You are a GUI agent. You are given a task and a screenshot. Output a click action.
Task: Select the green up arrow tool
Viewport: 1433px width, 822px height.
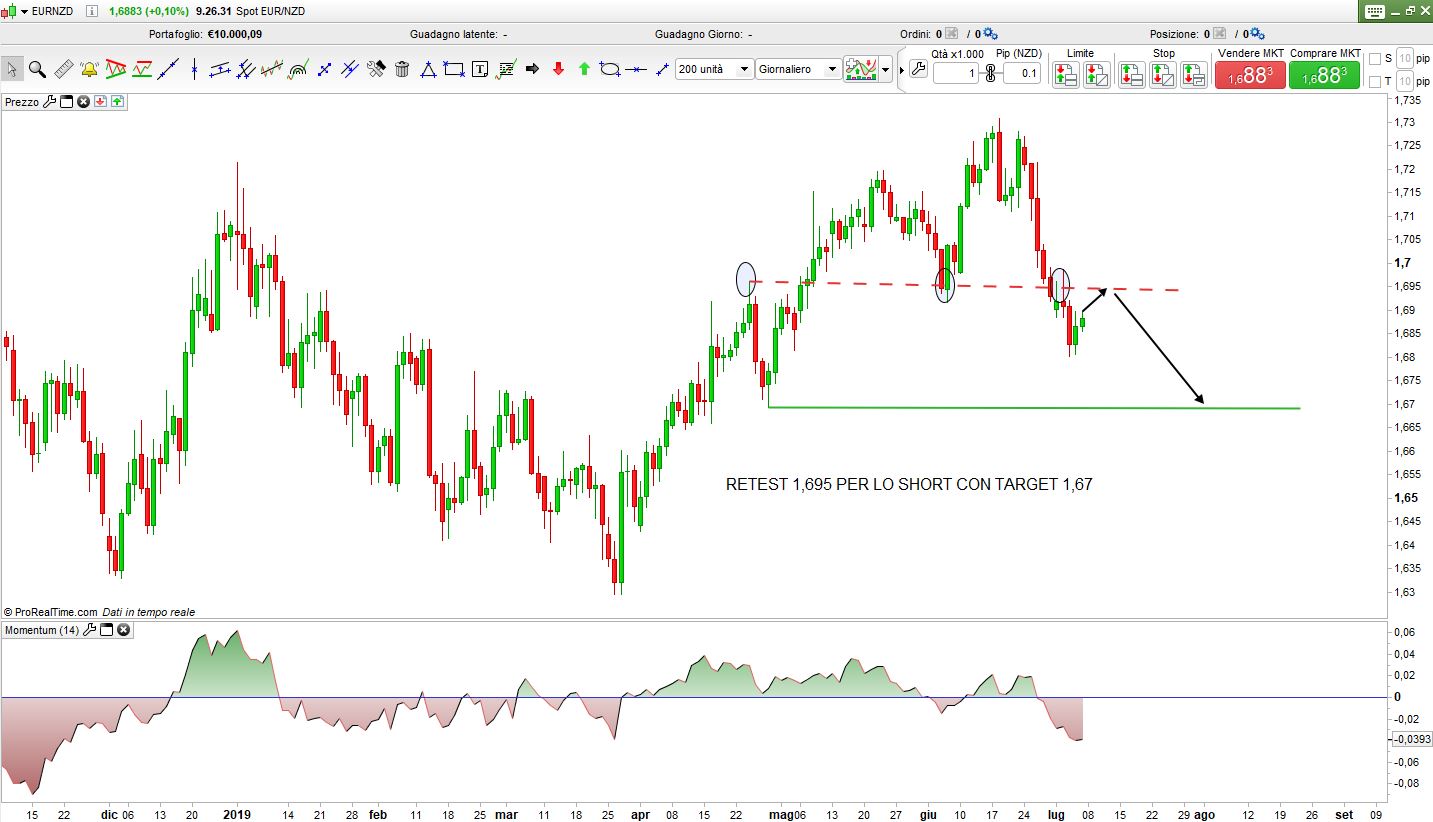(x=584, y=69)
